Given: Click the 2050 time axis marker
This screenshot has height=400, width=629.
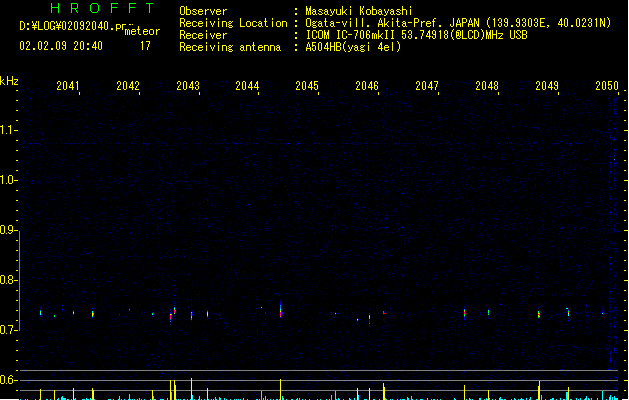Looking at the screenshot, I should point(607,86).
